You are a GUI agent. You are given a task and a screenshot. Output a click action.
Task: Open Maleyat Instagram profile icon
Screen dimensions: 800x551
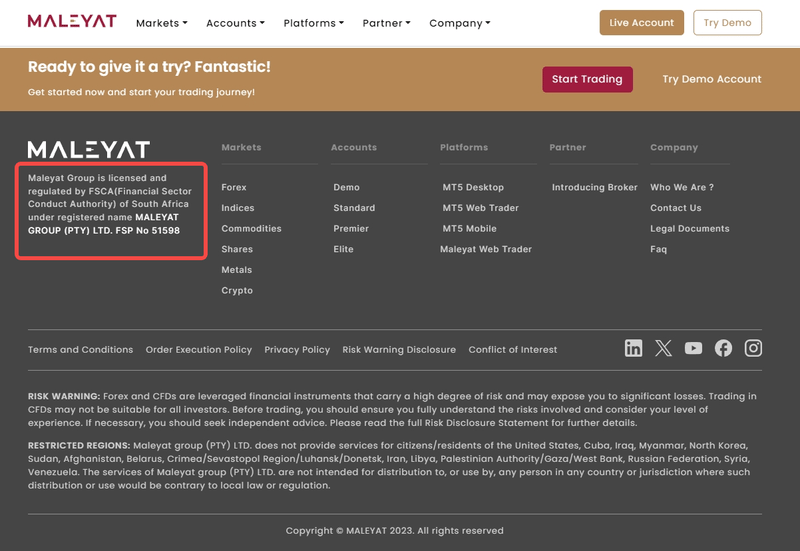coord(753,348)
